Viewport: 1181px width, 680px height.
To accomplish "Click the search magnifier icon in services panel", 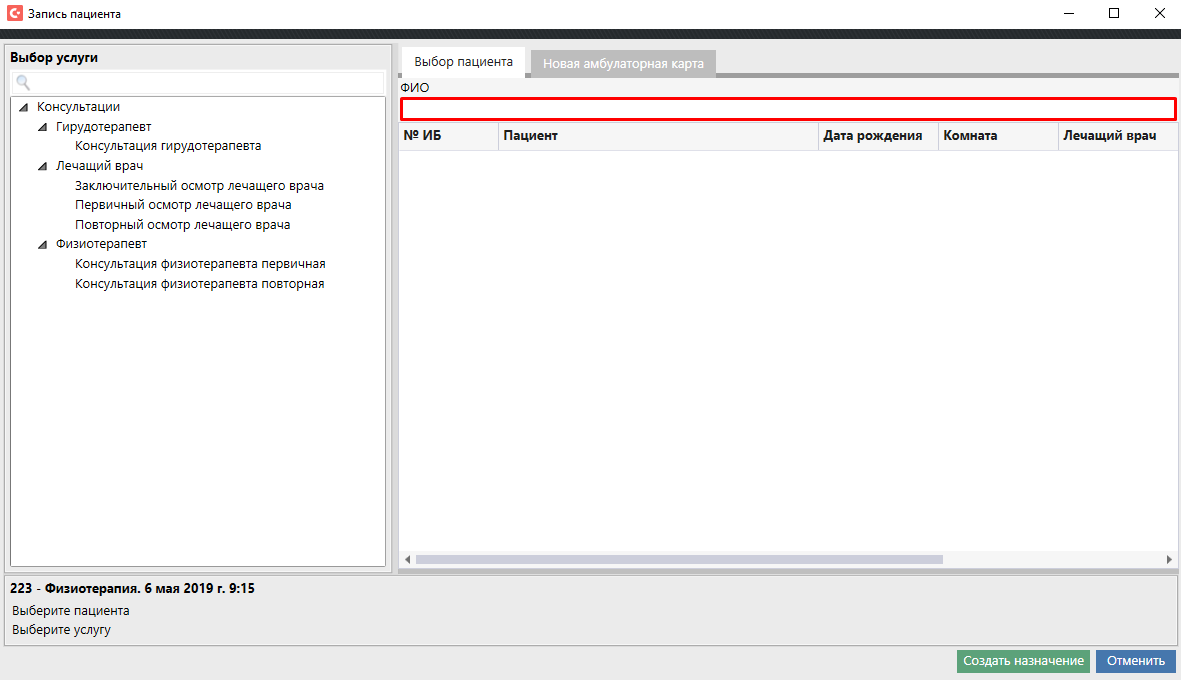I will 23,83.
